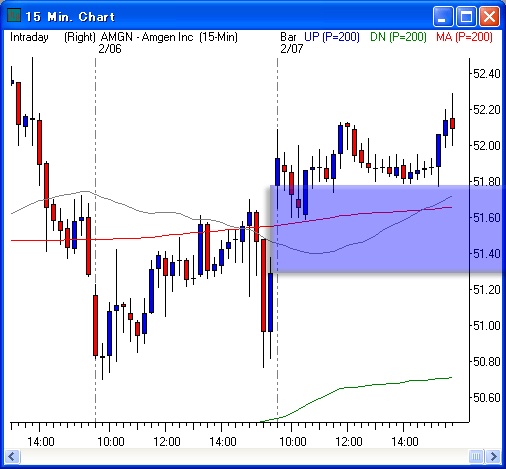
Task: Click the 15 Min. Chart title bar text
Action: pyautogui.click(x=70, y=17)
